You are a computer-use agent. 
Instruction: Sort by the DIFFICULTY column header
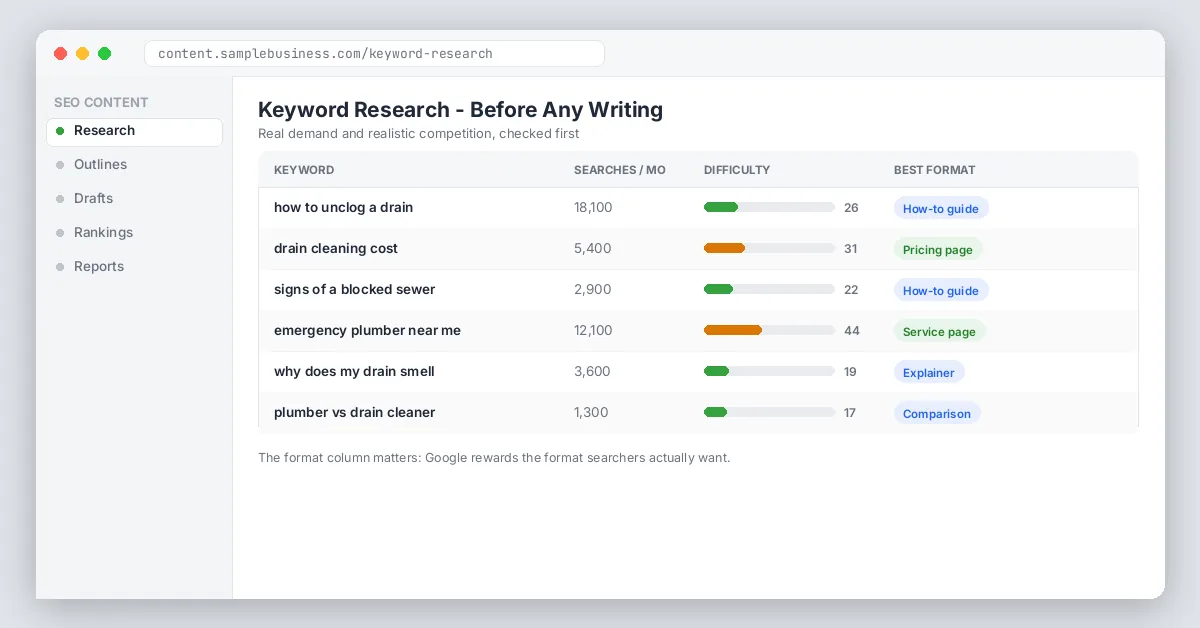[737, 170]
